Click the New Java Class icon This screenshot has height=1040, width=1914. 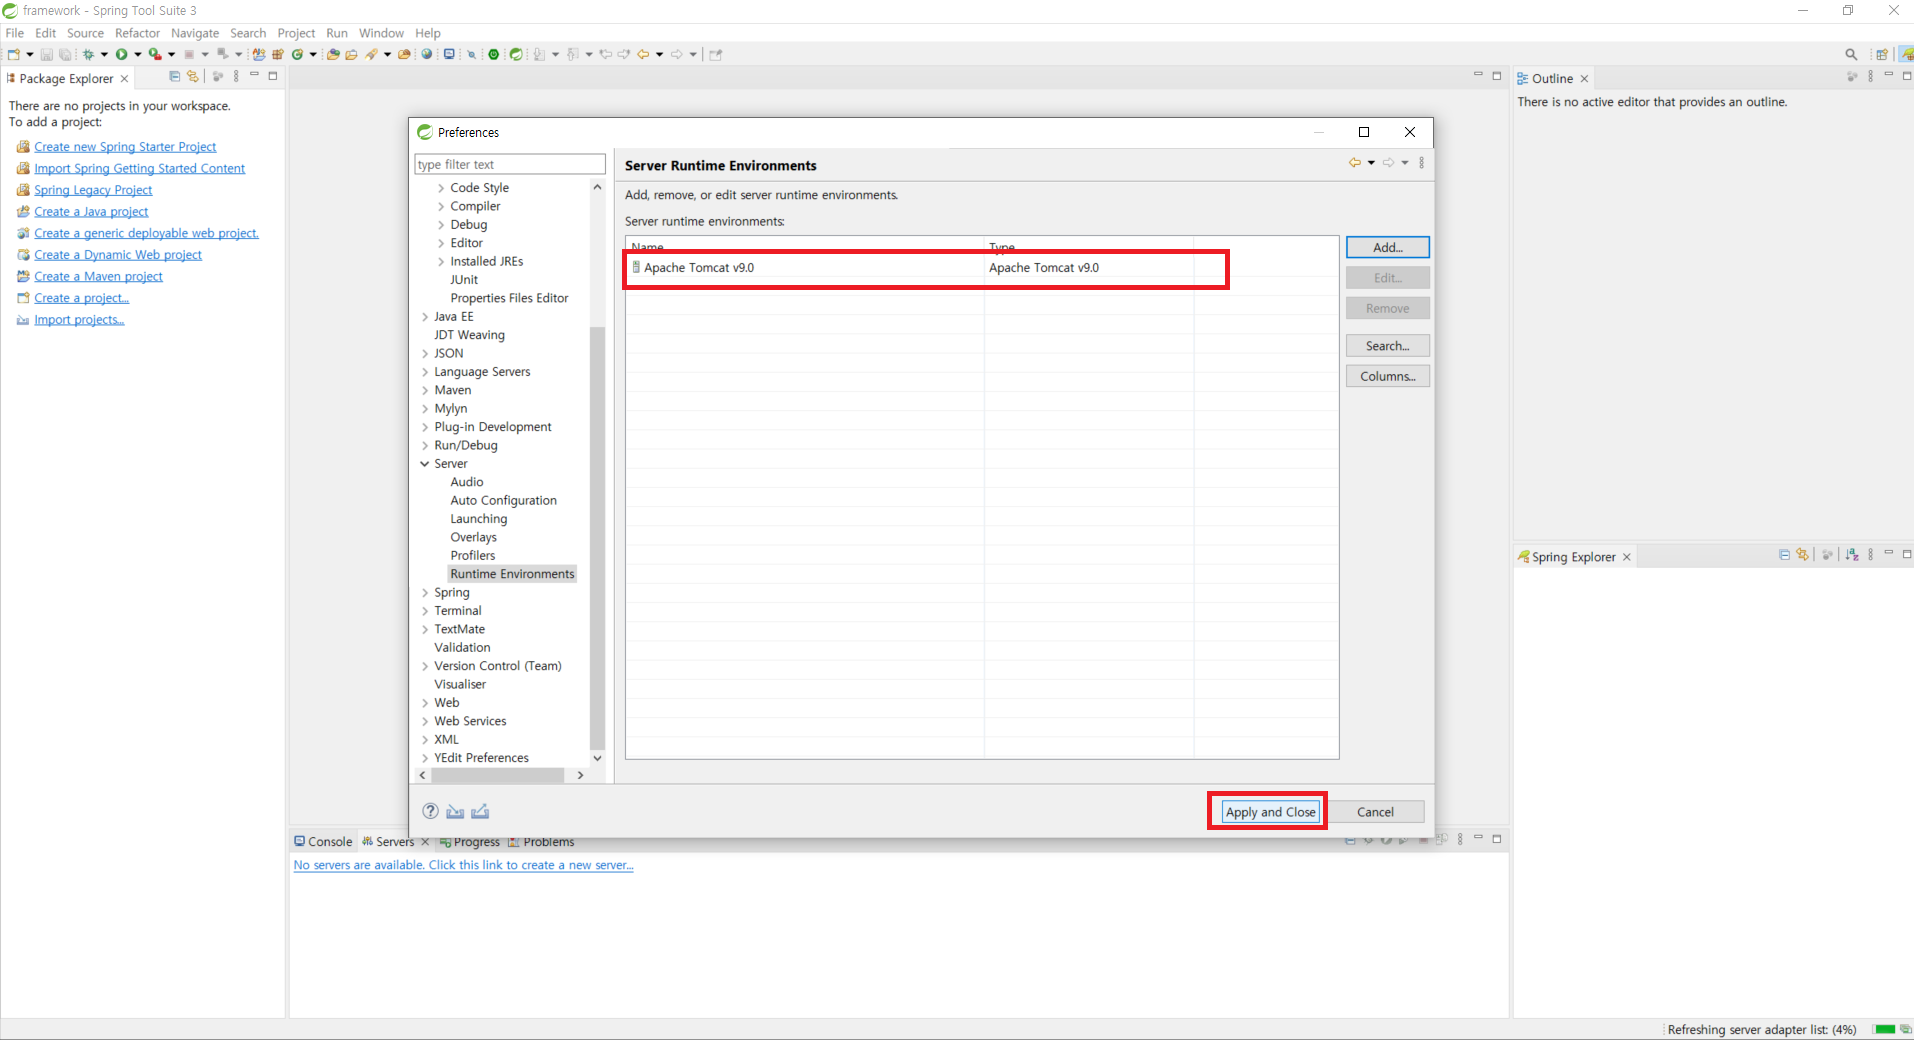click(x=297, y=54)
